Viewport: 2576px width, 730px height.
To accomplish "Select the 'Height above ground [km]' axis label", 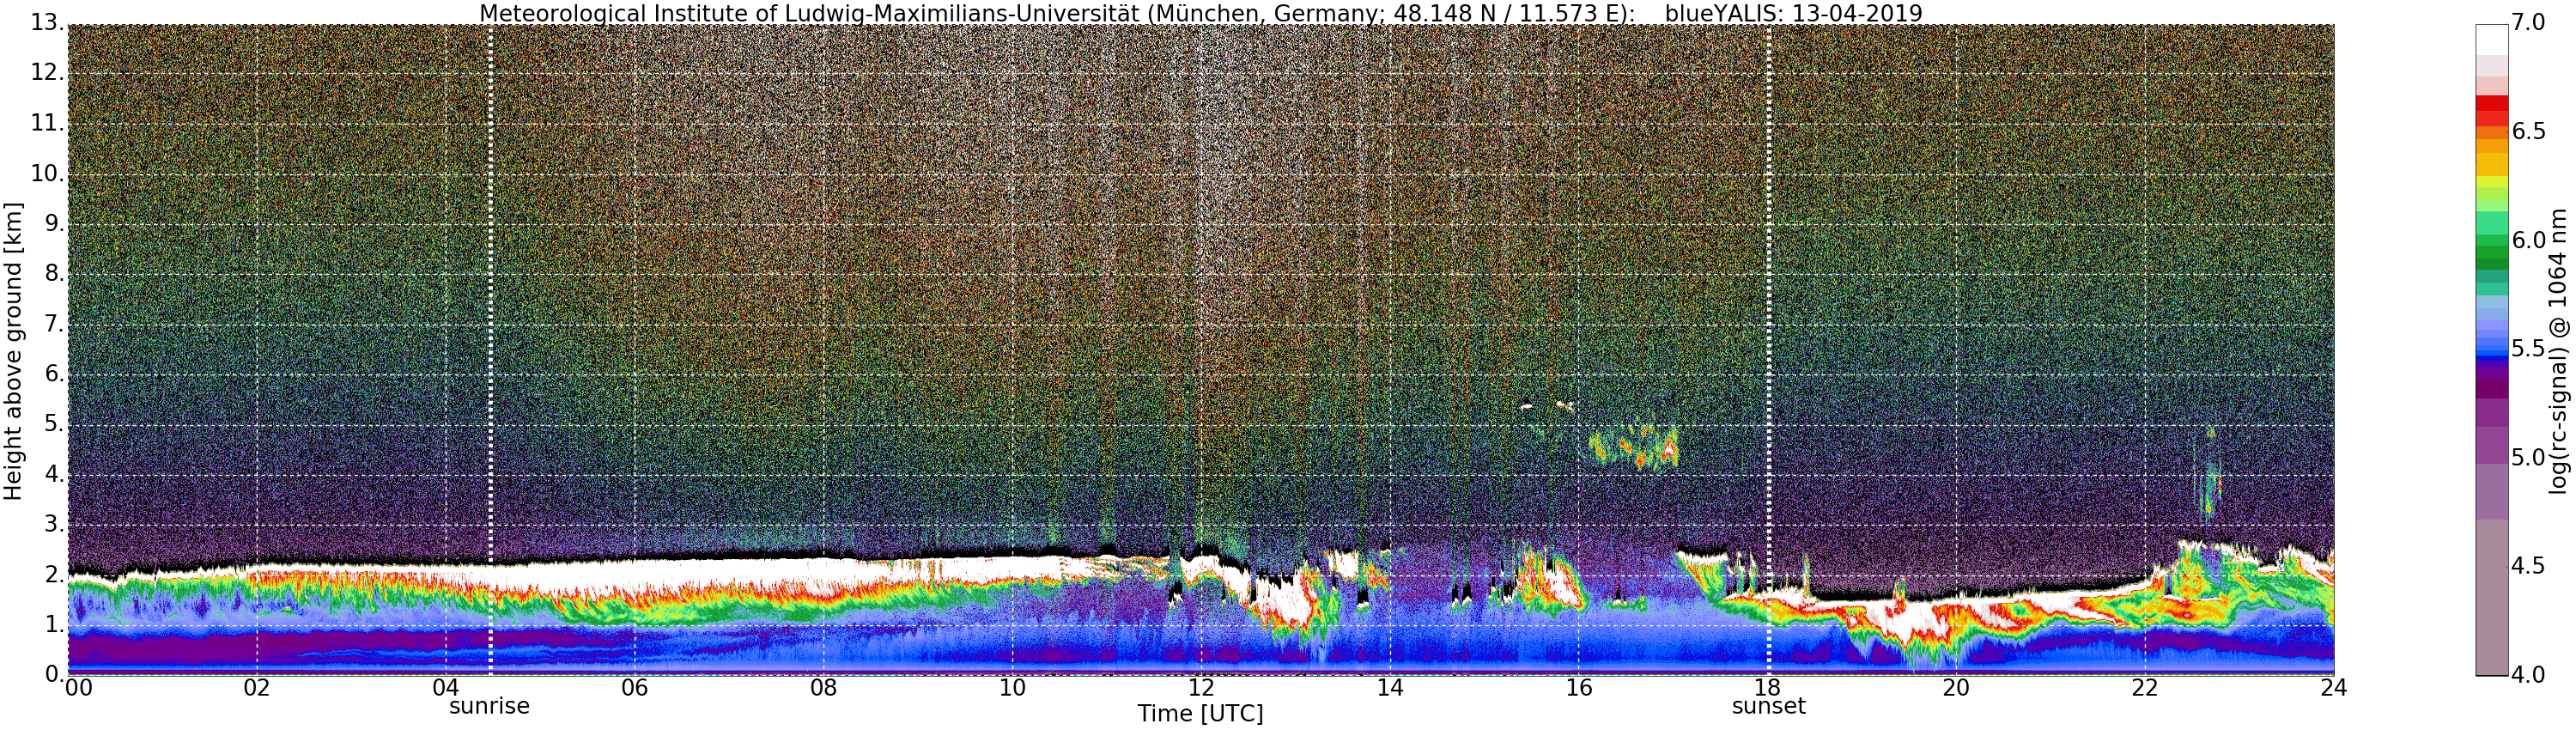I will point(13,353).
